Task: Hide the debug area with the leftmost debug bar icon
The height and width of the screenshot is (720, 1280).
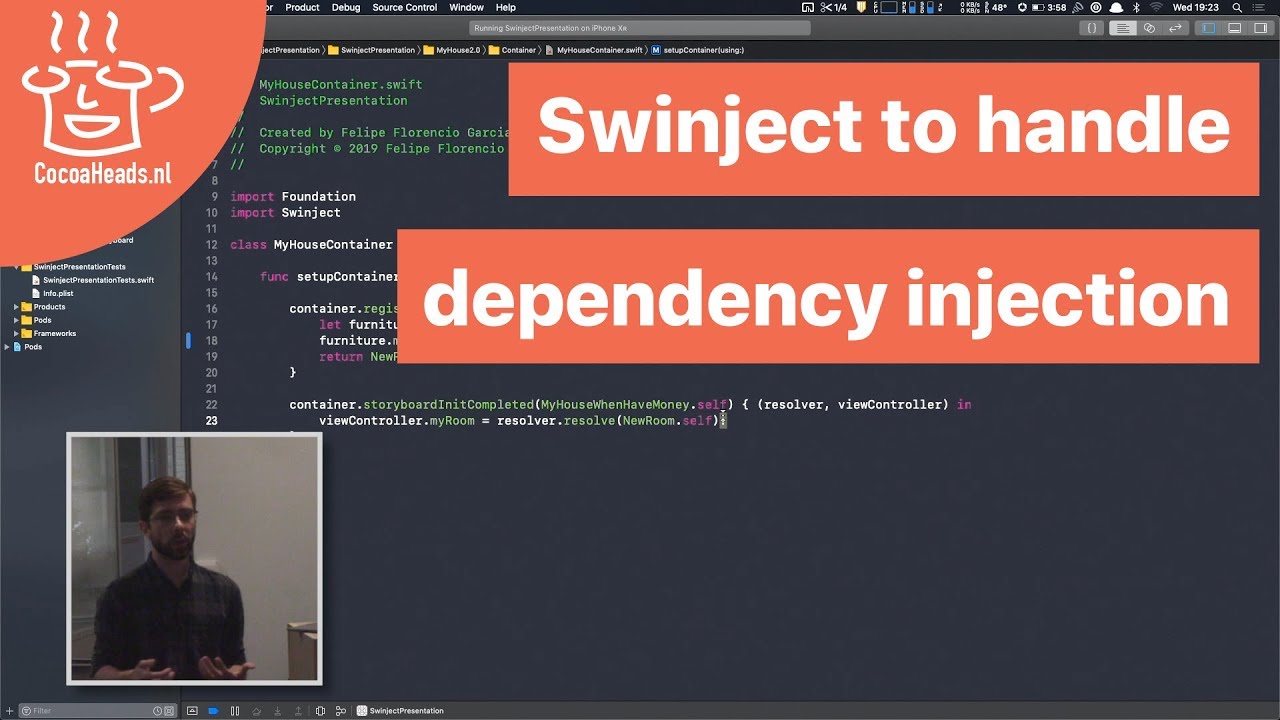Action: tap(192, 711)
